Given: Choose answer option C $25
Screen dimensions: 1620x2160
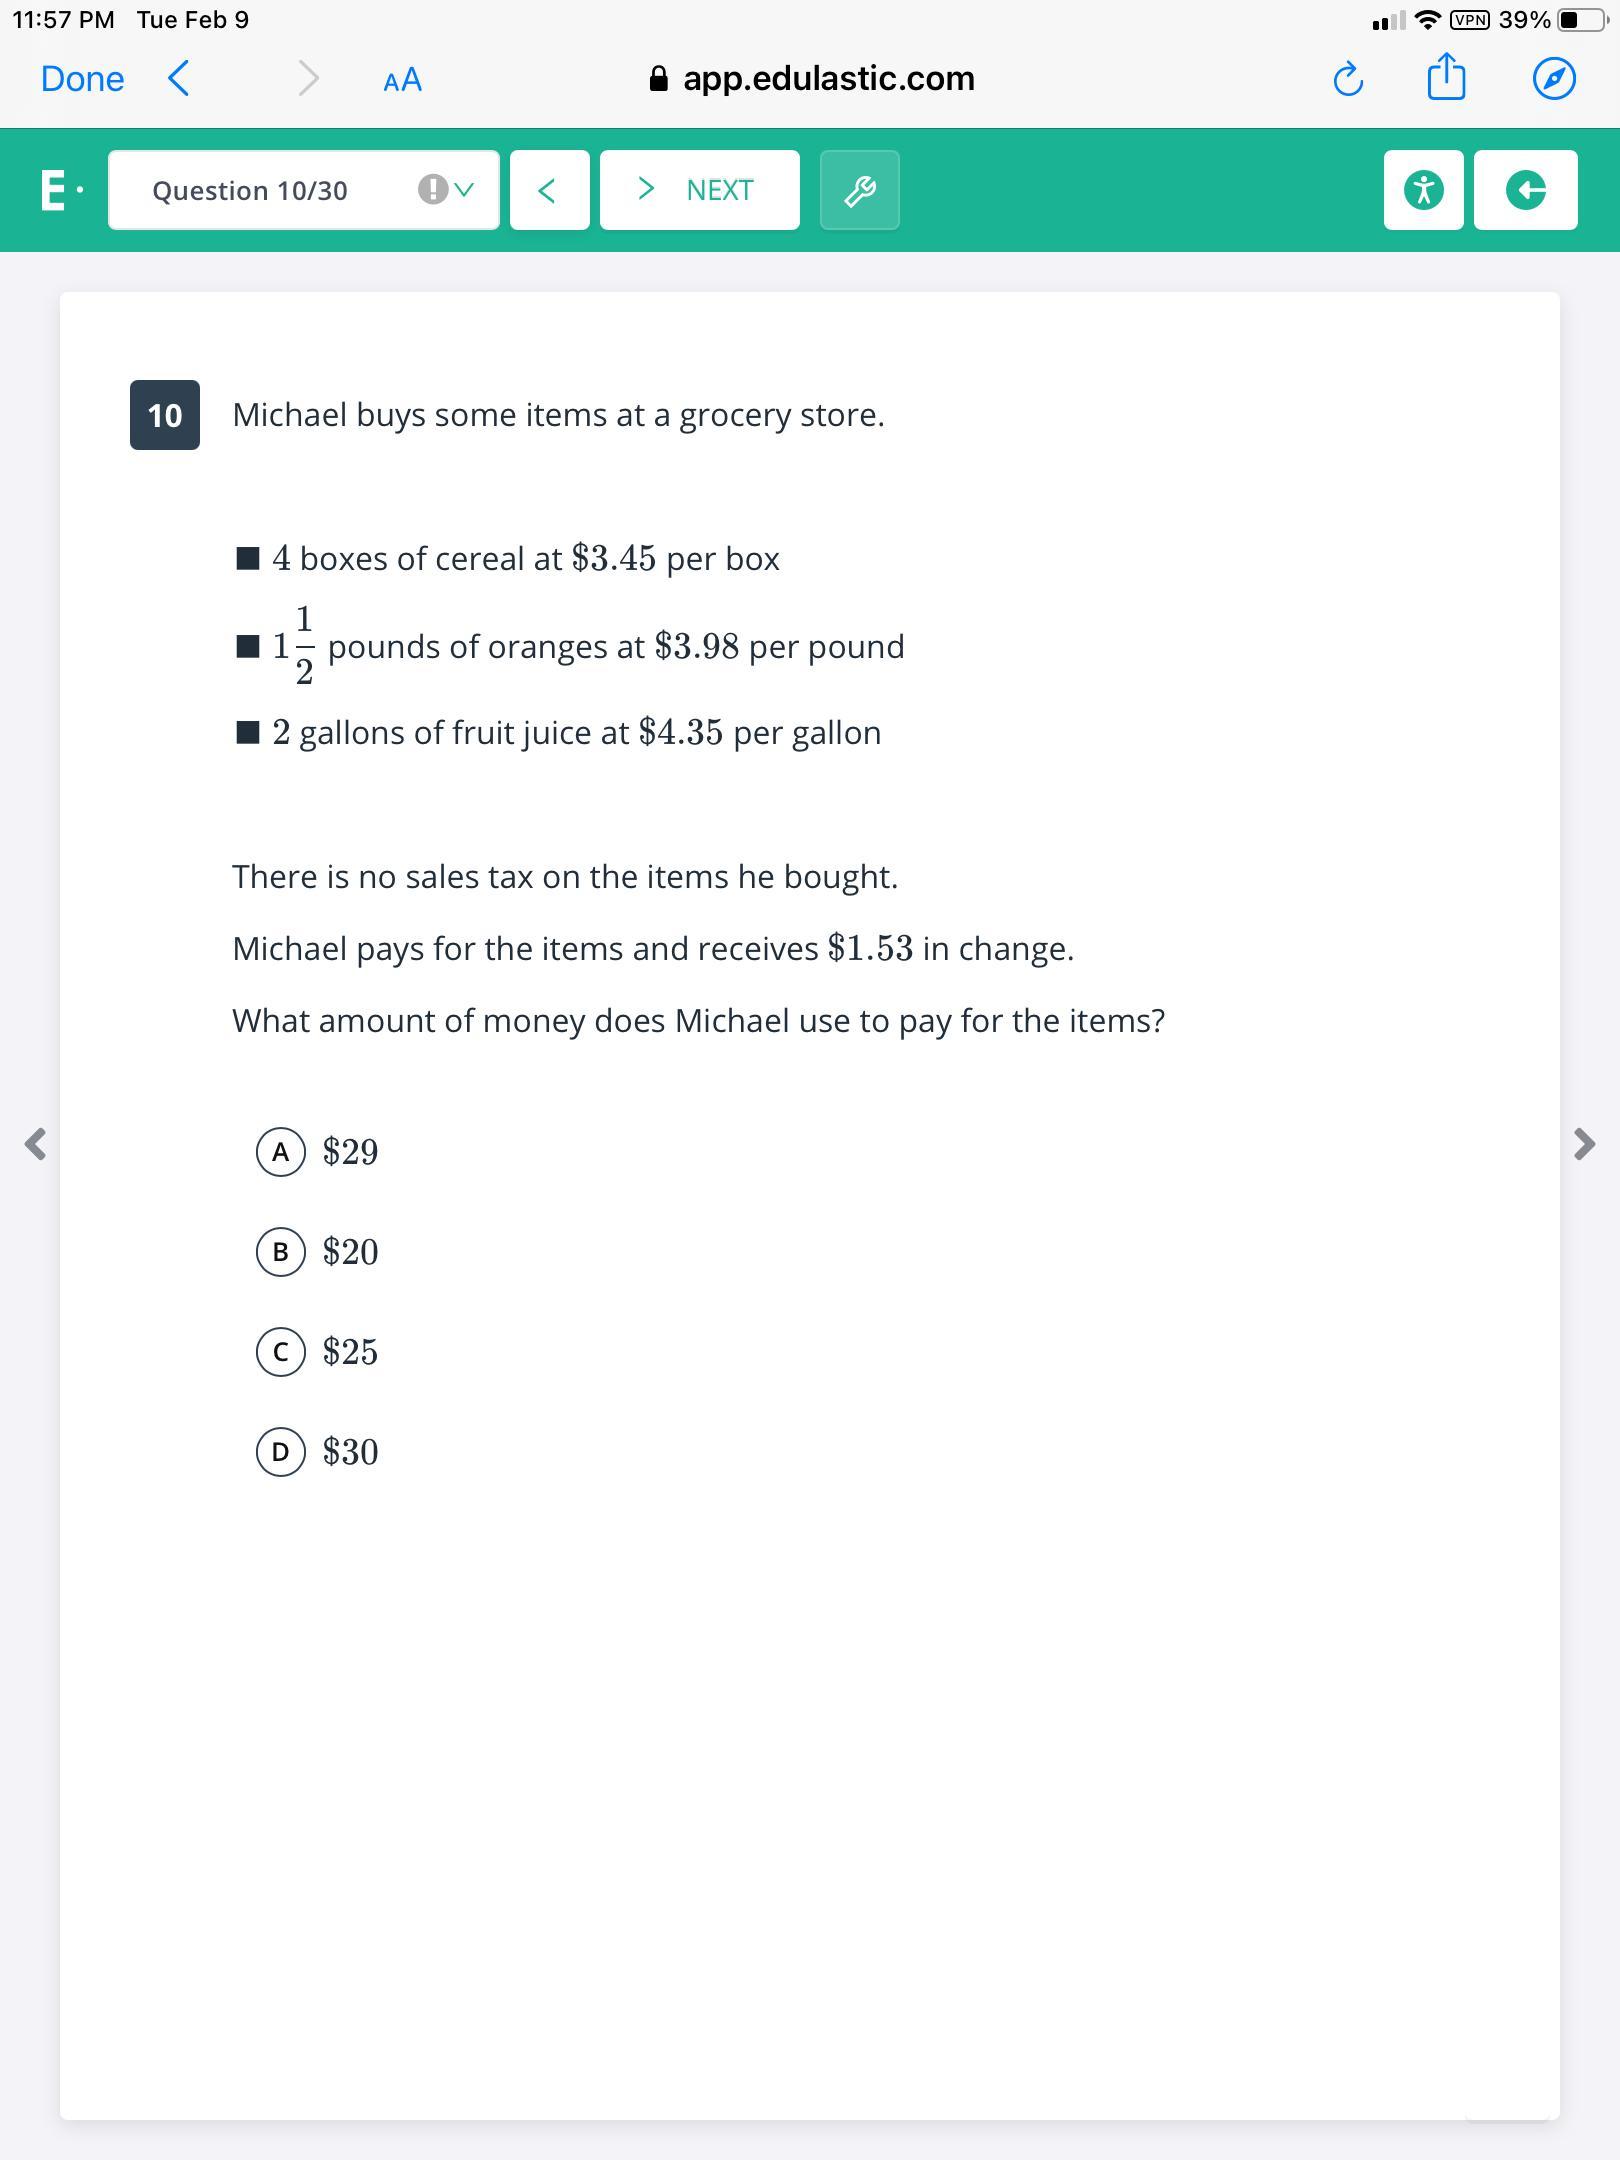Looking at the screenshot, I should (281, 1352).
